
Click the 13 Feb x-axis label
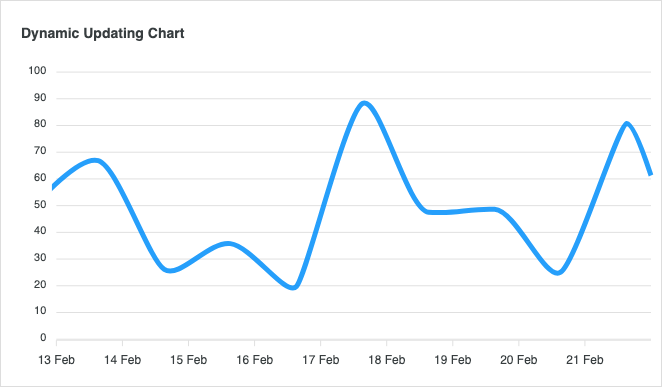(56, 360)
